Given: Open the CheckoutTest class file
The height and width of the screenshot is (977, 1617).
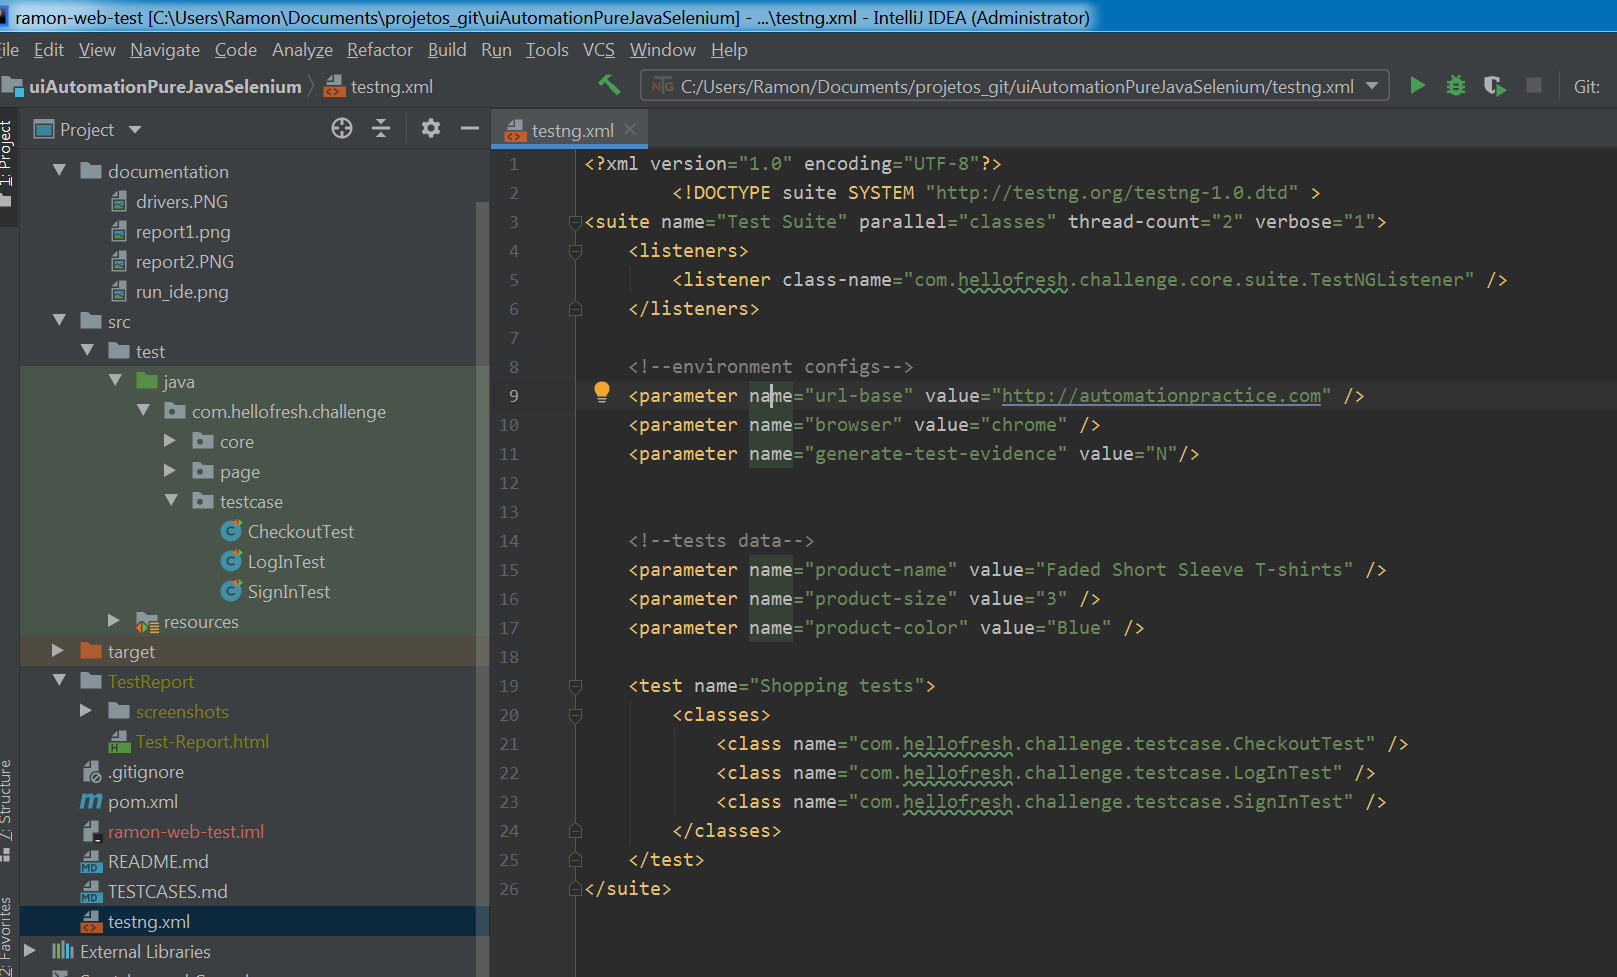Looking at the screenshot, I should 300,532.
